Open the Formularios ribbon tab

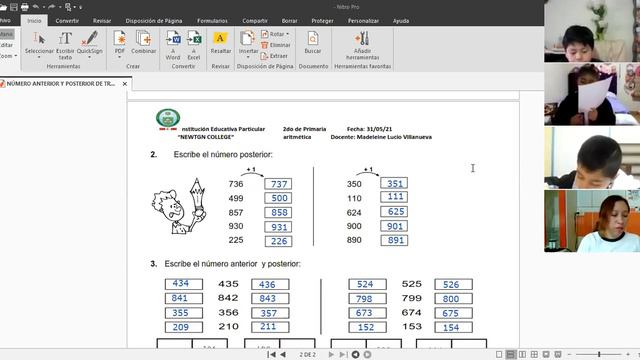212,20
